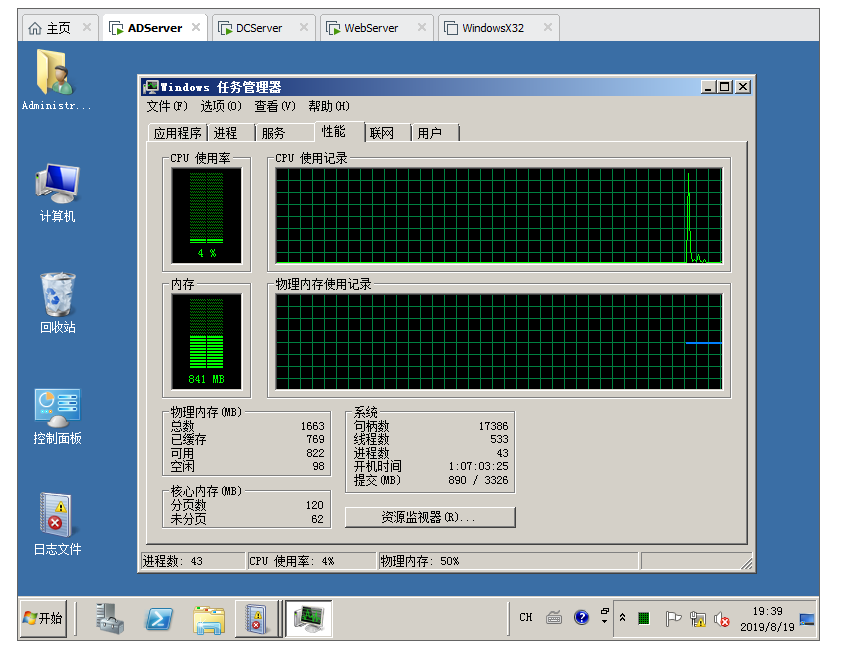Click the 资源监视器(R)... button

[x=430, y=517]
